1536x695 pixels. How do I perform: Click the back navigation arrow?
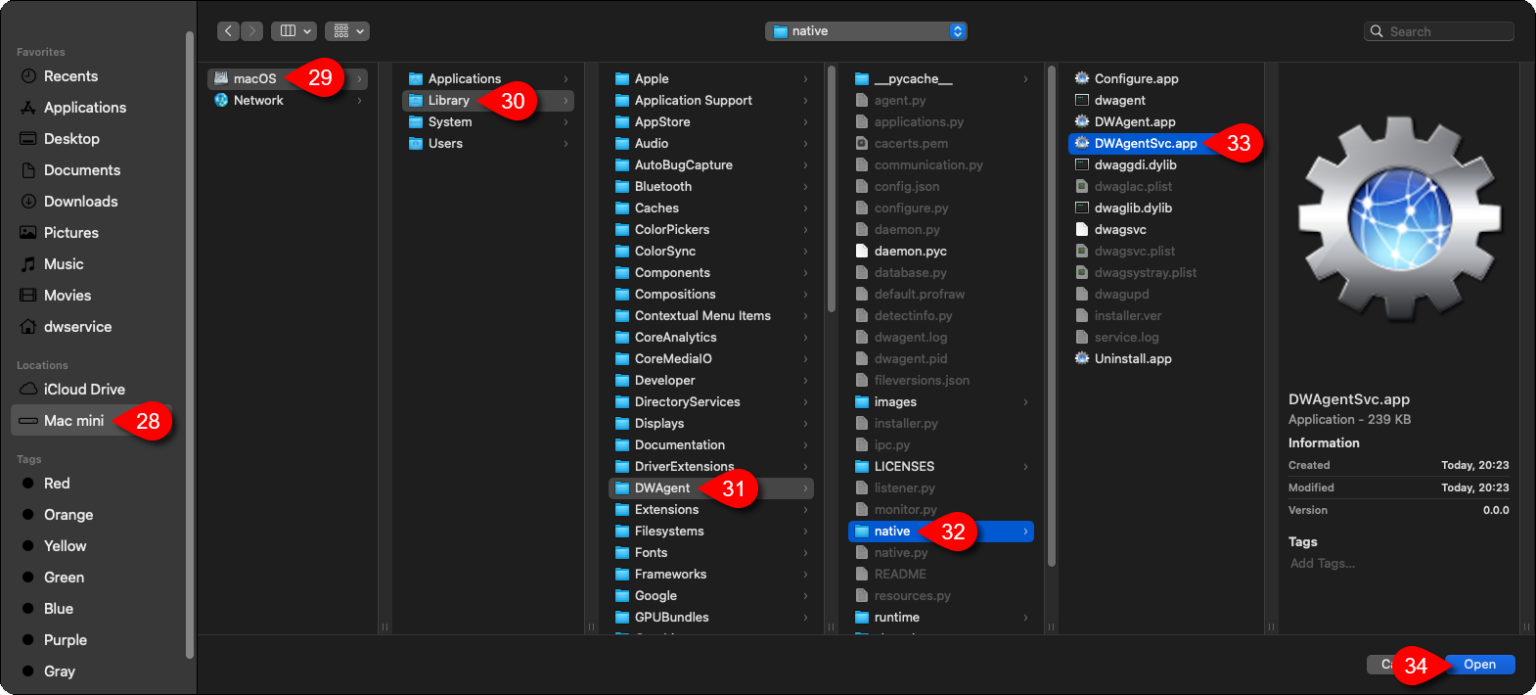point(228,30)
